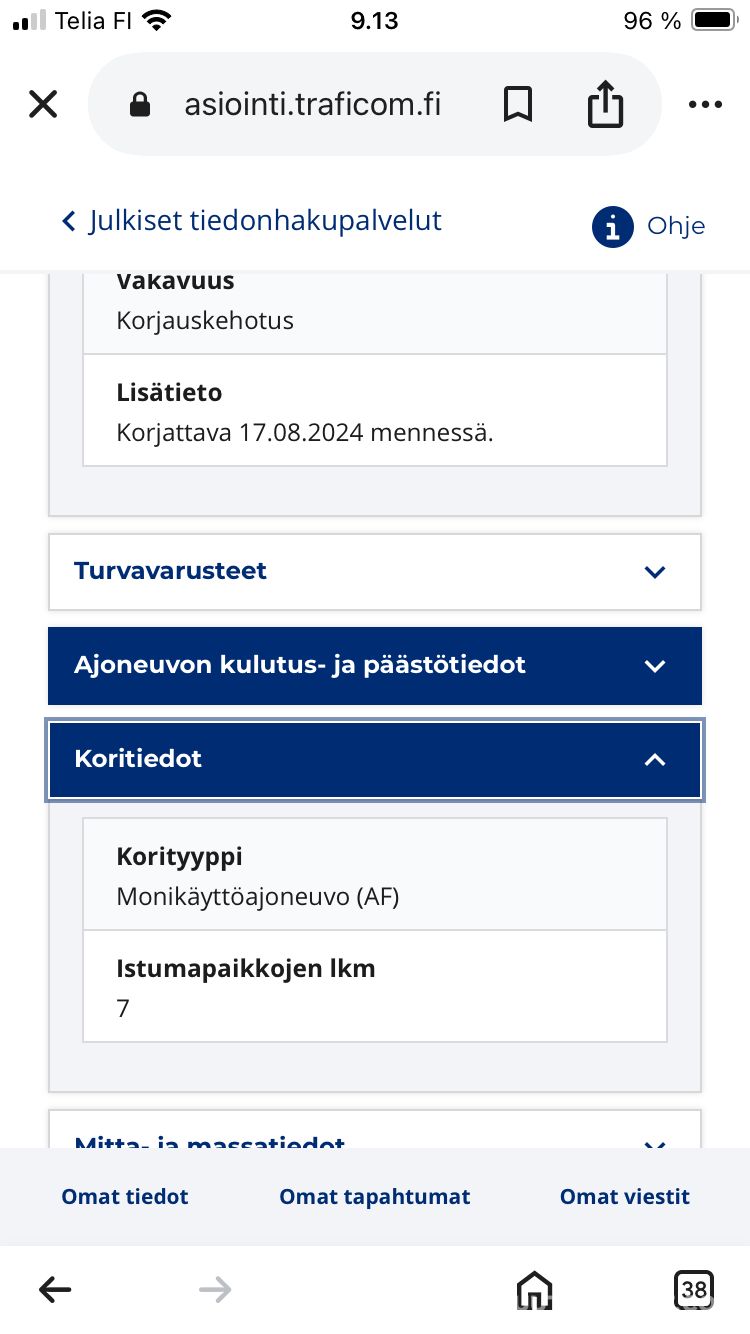Collapse the Koritiedot section

[375, 759]
